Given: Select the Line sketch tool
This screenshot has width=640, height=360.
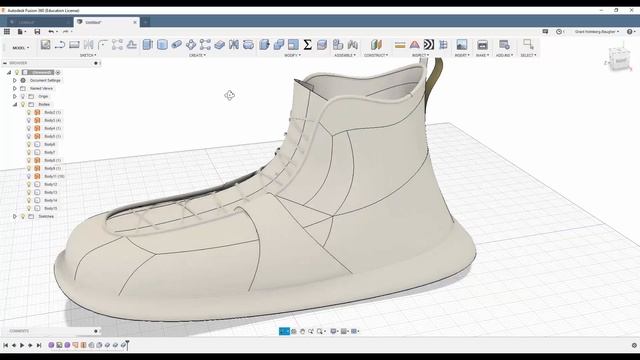Looking at the screenshot, I should [x=60, y=44].
